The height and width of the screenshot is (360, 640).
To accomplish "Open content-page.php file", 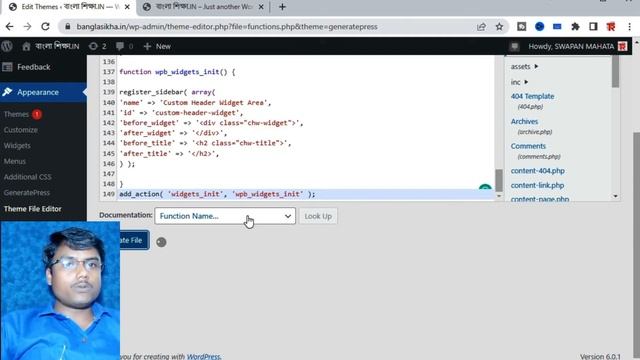I will tap(540, 199).
